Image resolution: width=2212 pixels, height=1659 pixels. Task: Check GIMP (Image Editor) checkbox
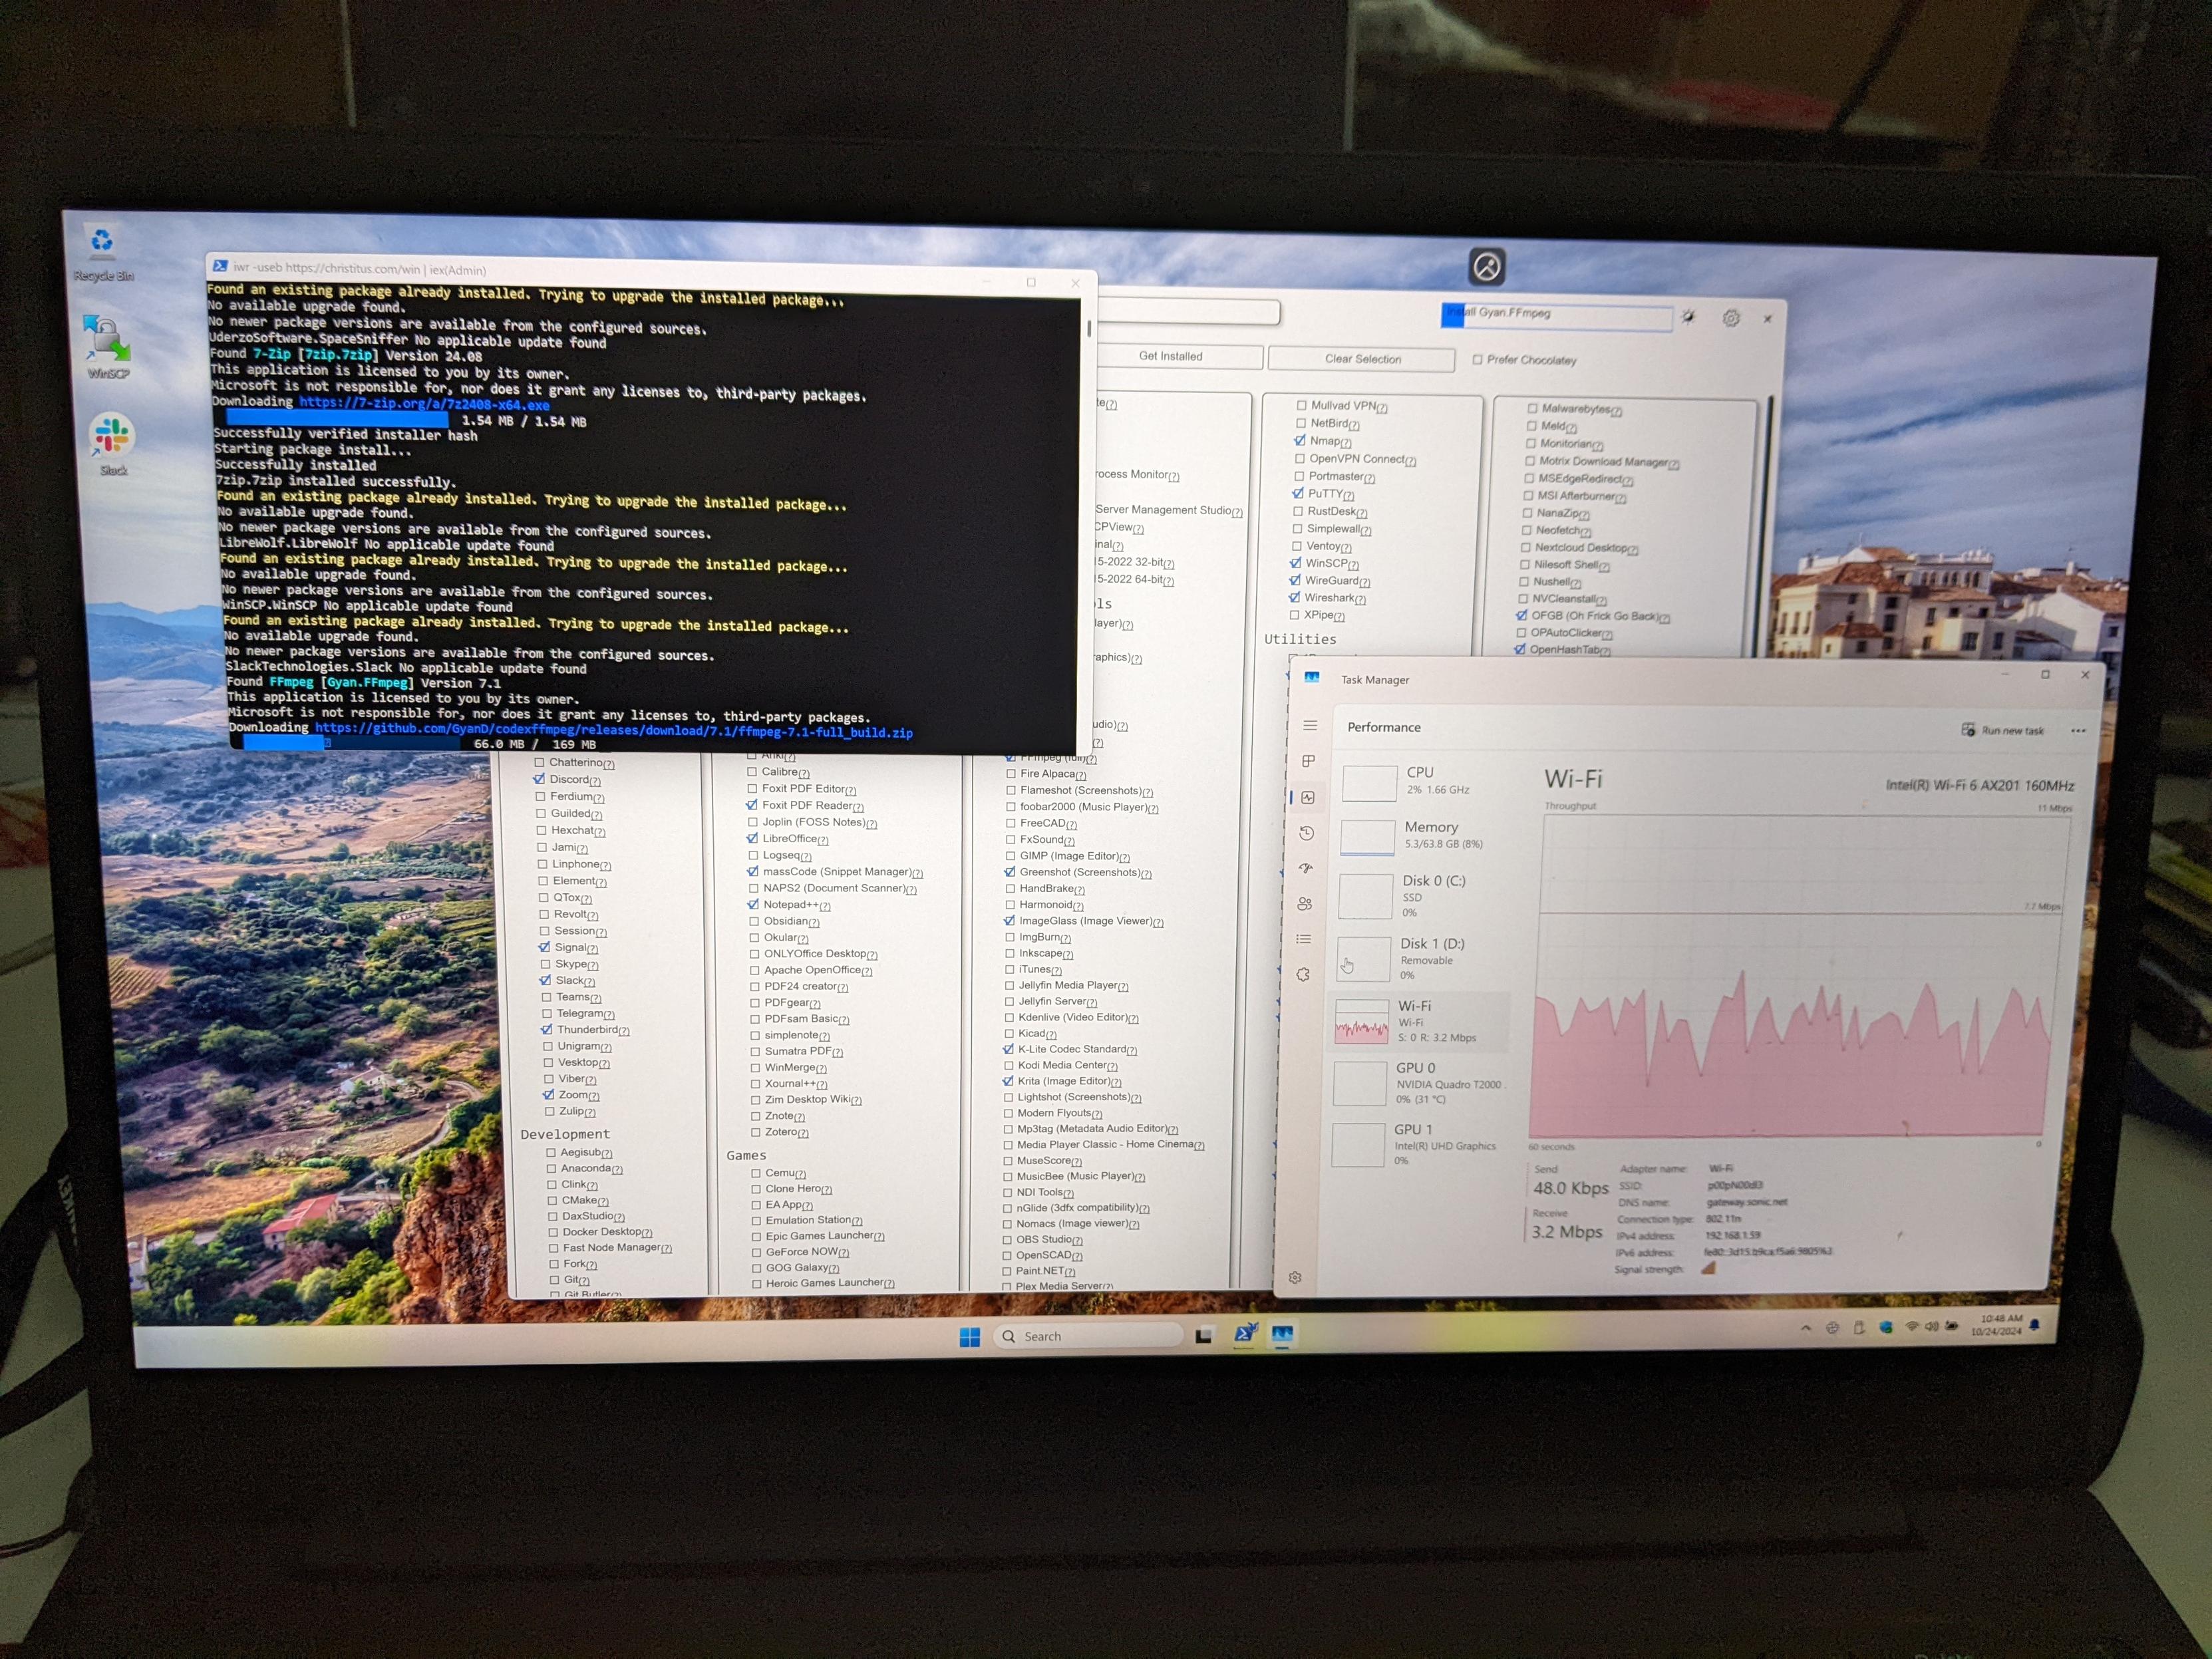click(x=1010, y=856)
